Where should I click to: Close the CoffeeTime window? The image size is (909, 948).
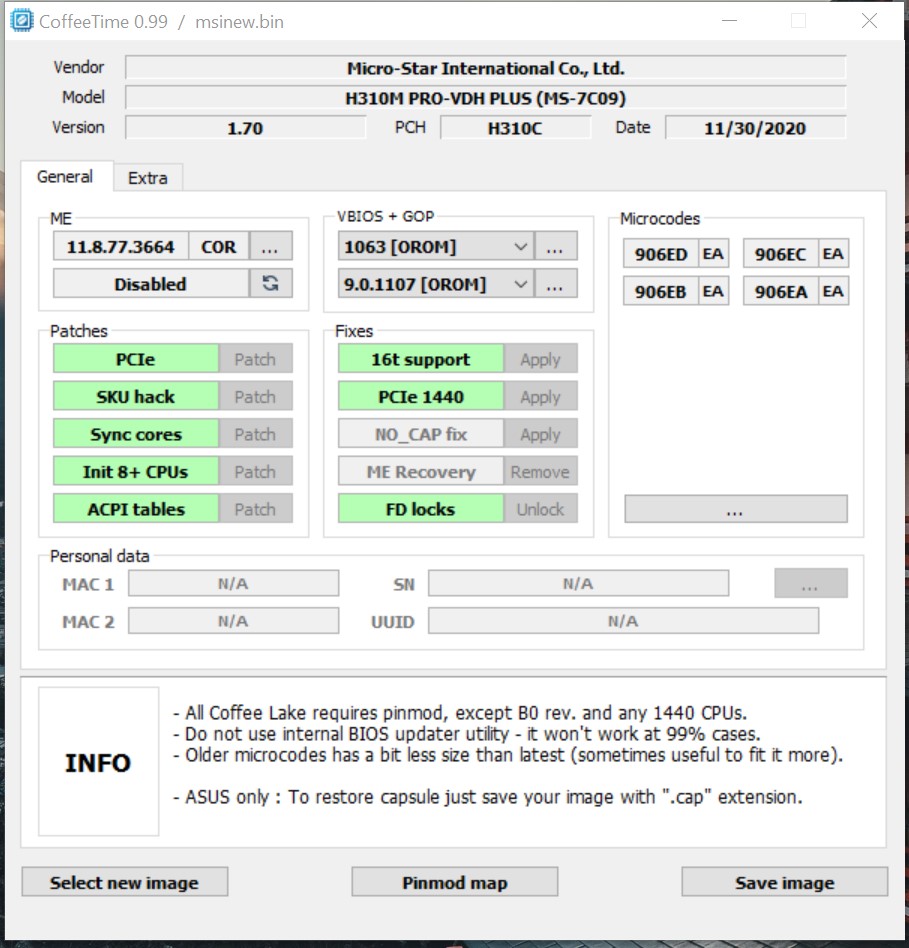[869, 21]
